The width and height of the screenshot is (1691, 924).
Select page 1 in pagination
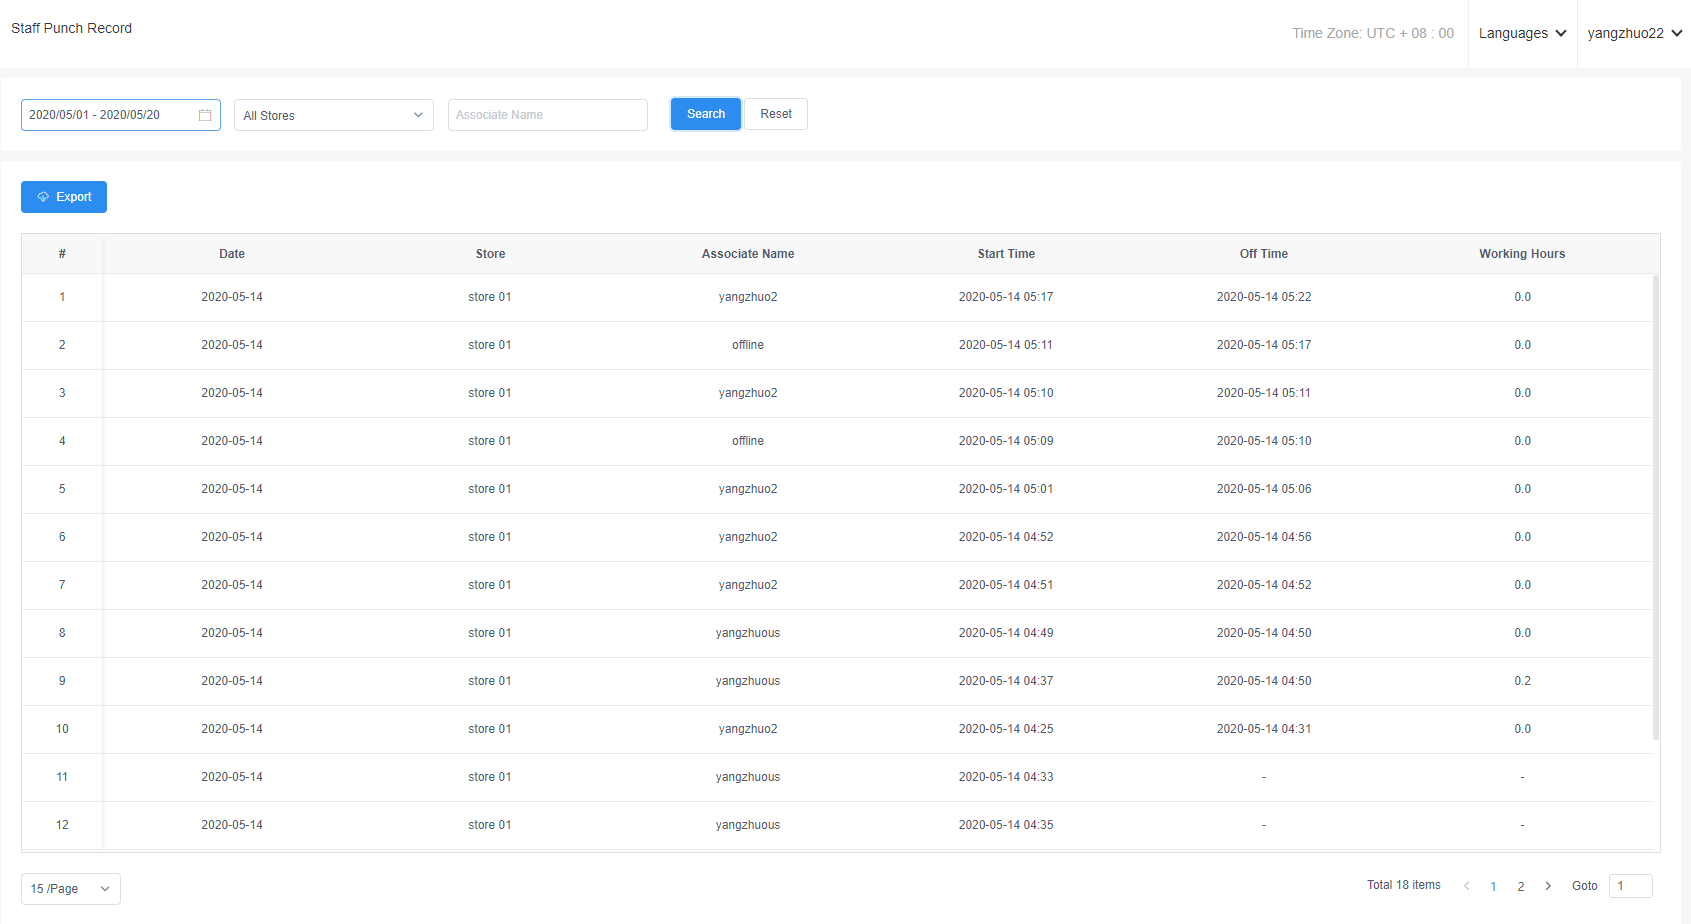1493,886
